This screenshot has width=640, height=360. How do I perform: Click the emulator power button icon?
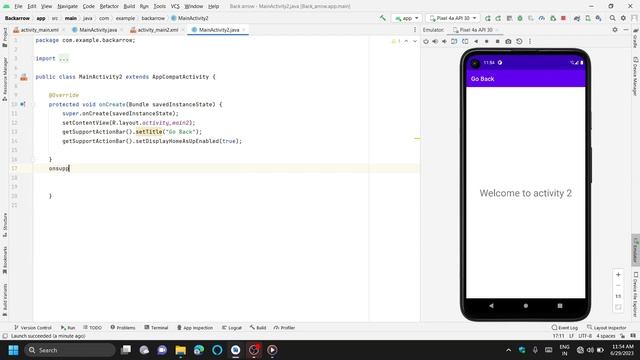426,41
